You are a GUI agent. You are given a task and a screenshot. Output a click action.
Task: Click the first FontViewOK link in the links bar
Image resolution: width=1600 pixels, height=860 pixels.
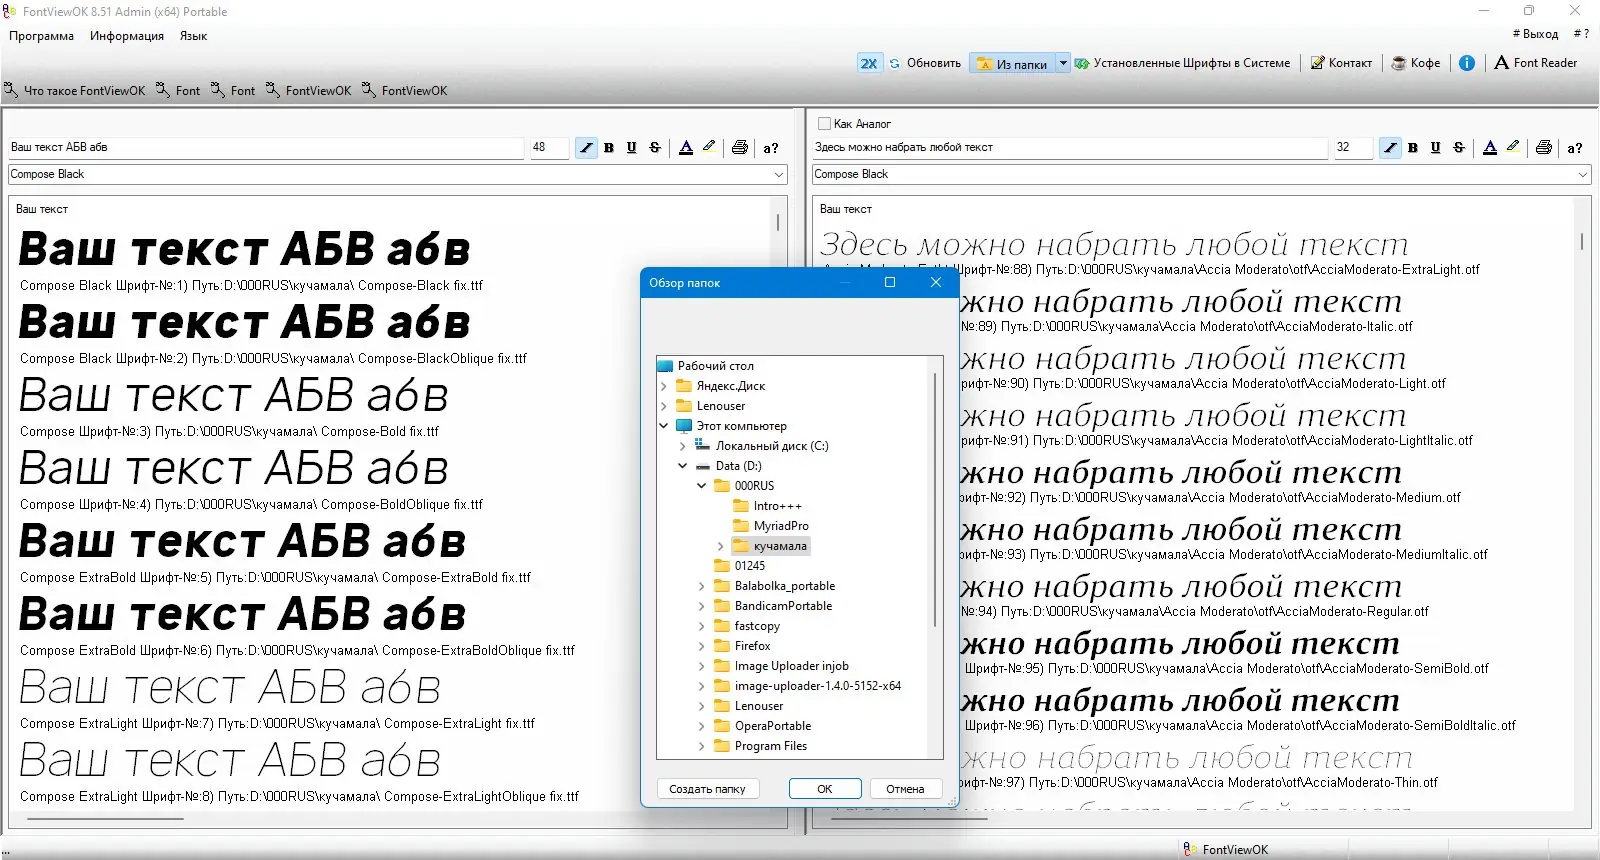[x=309, y=91]
